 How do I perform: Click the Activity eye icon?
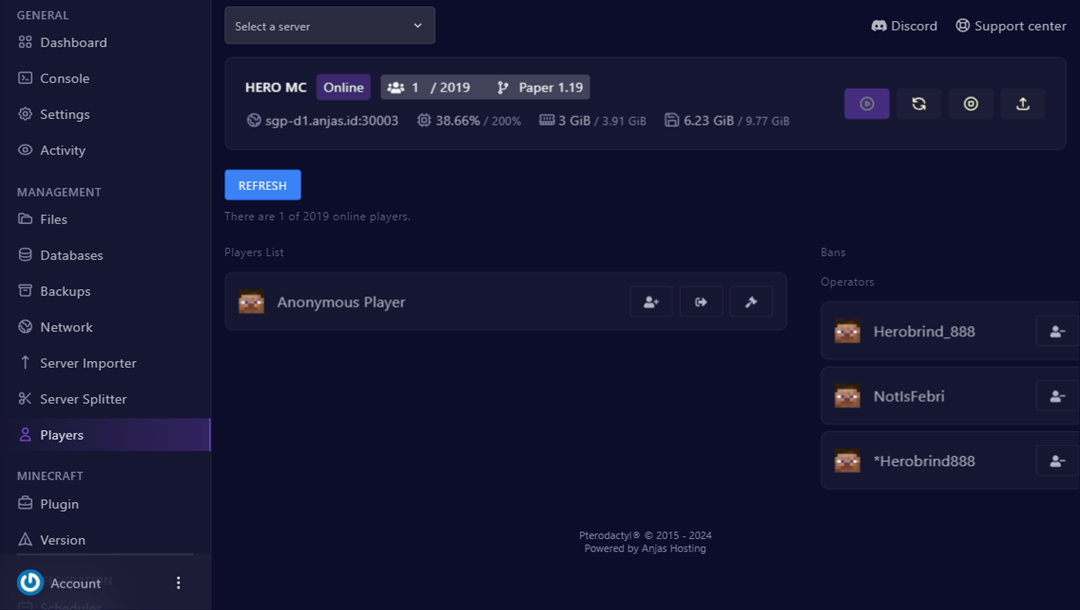click(25, 149)
